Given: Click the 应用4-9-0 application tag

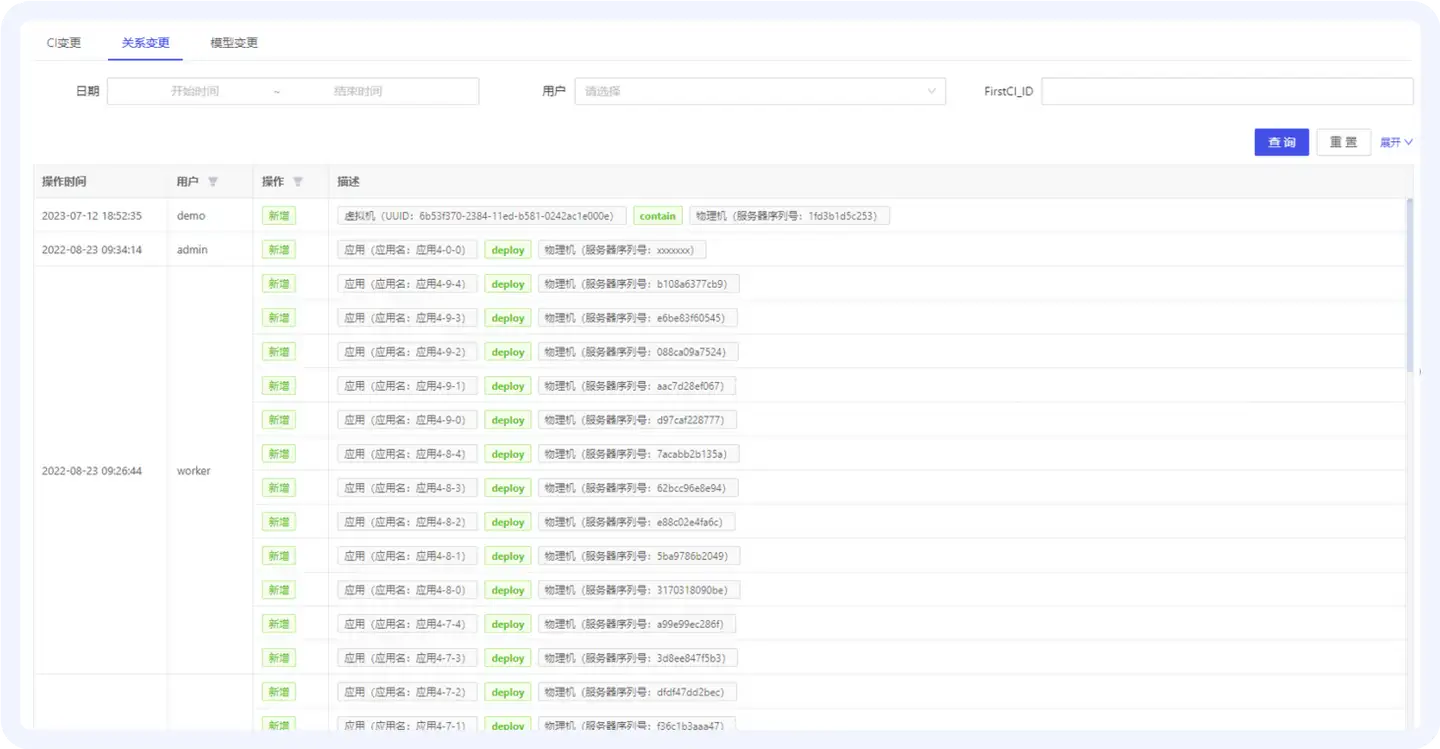Looking at the screenshot, I should [407, 420].
